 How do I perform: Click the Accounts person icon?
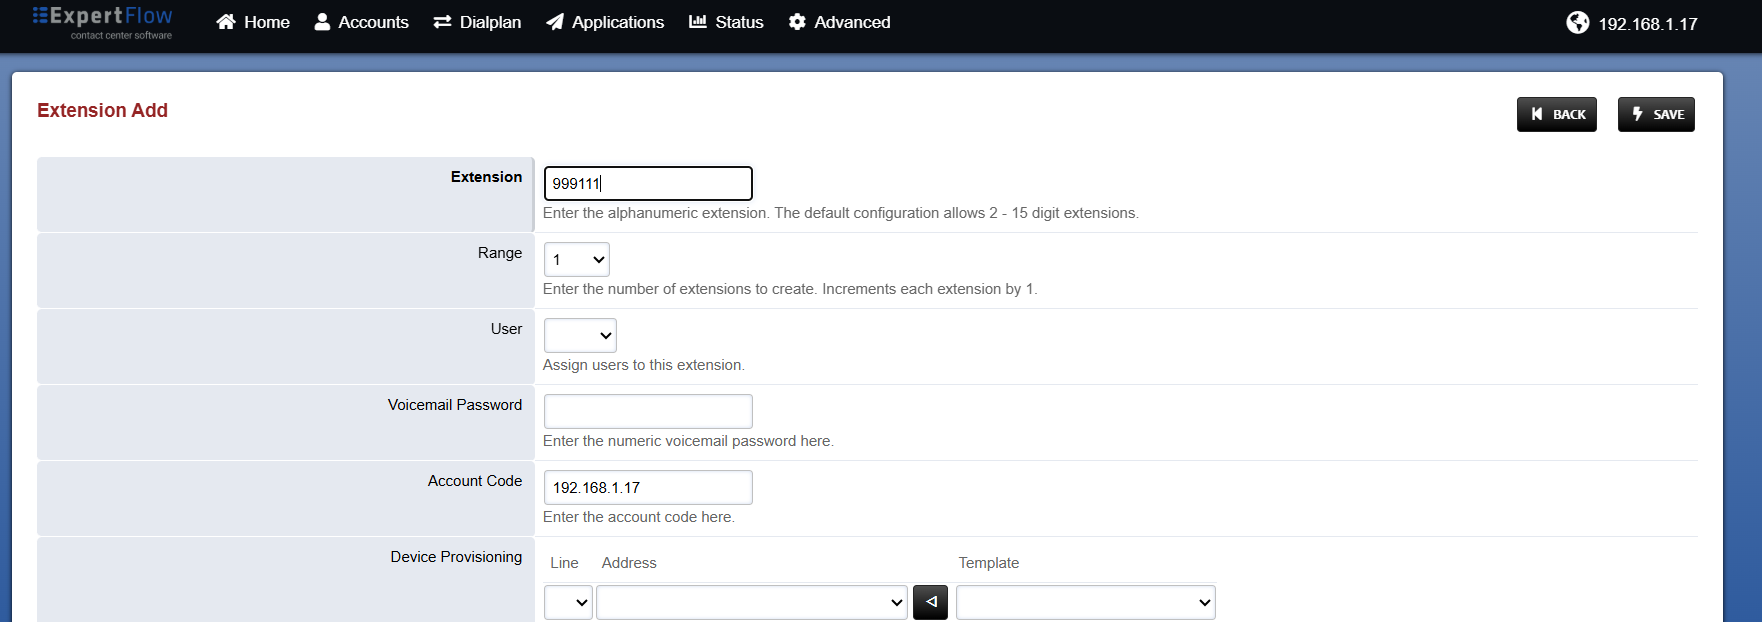point(322,22)
